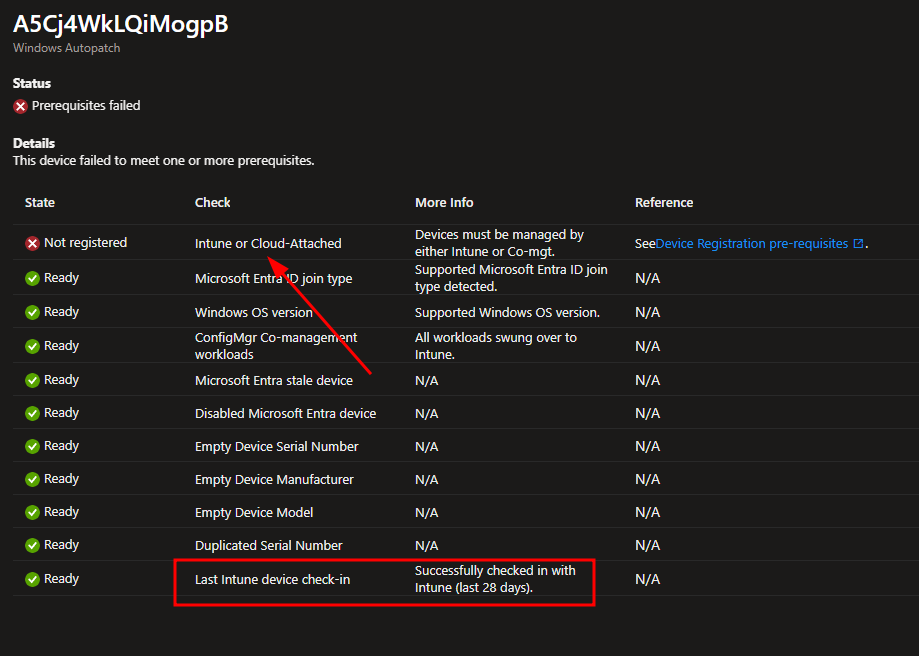The height and width of the screenshot is (656, 919).
Task: Click the Empty Device Serial Number check
Action: point(277,446)
